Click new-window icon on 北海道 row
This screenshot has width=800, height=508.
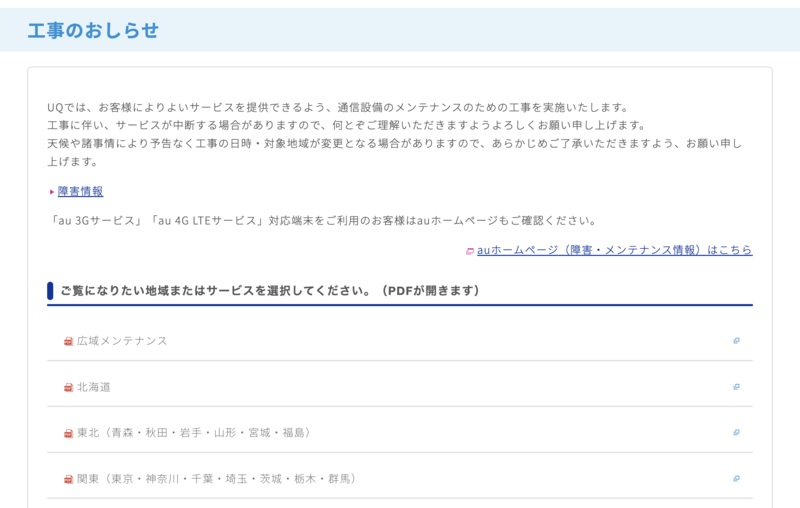coord(736,387)
